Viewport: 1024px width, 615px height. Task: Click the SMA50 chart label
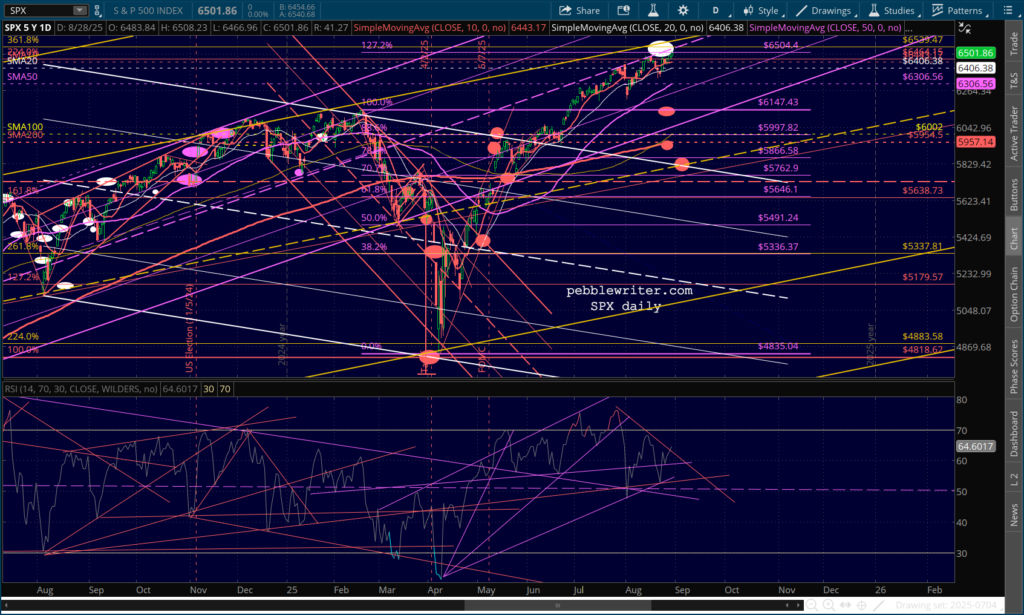pos(22,76)
